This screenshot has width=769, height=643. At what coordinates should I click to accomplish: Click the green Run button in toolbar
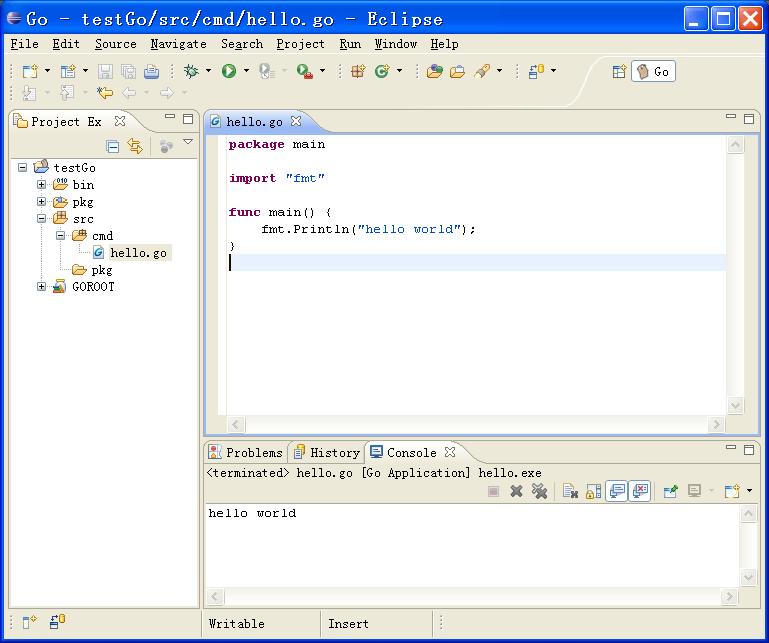(x=229, y=71)
